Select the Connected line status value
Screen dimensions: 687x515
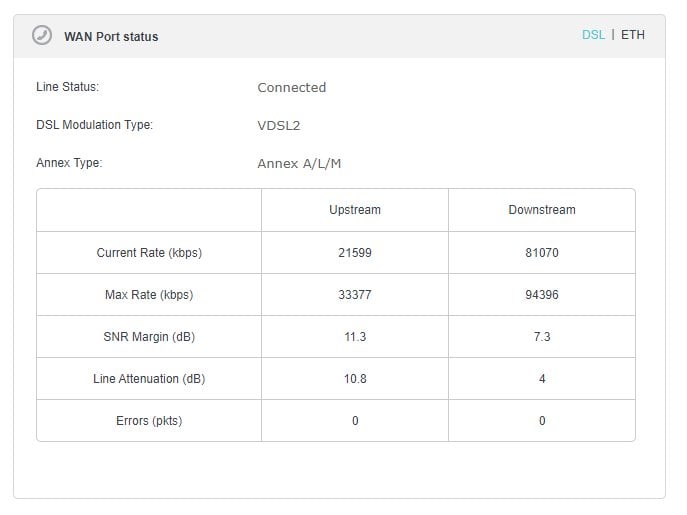[291, 88]
